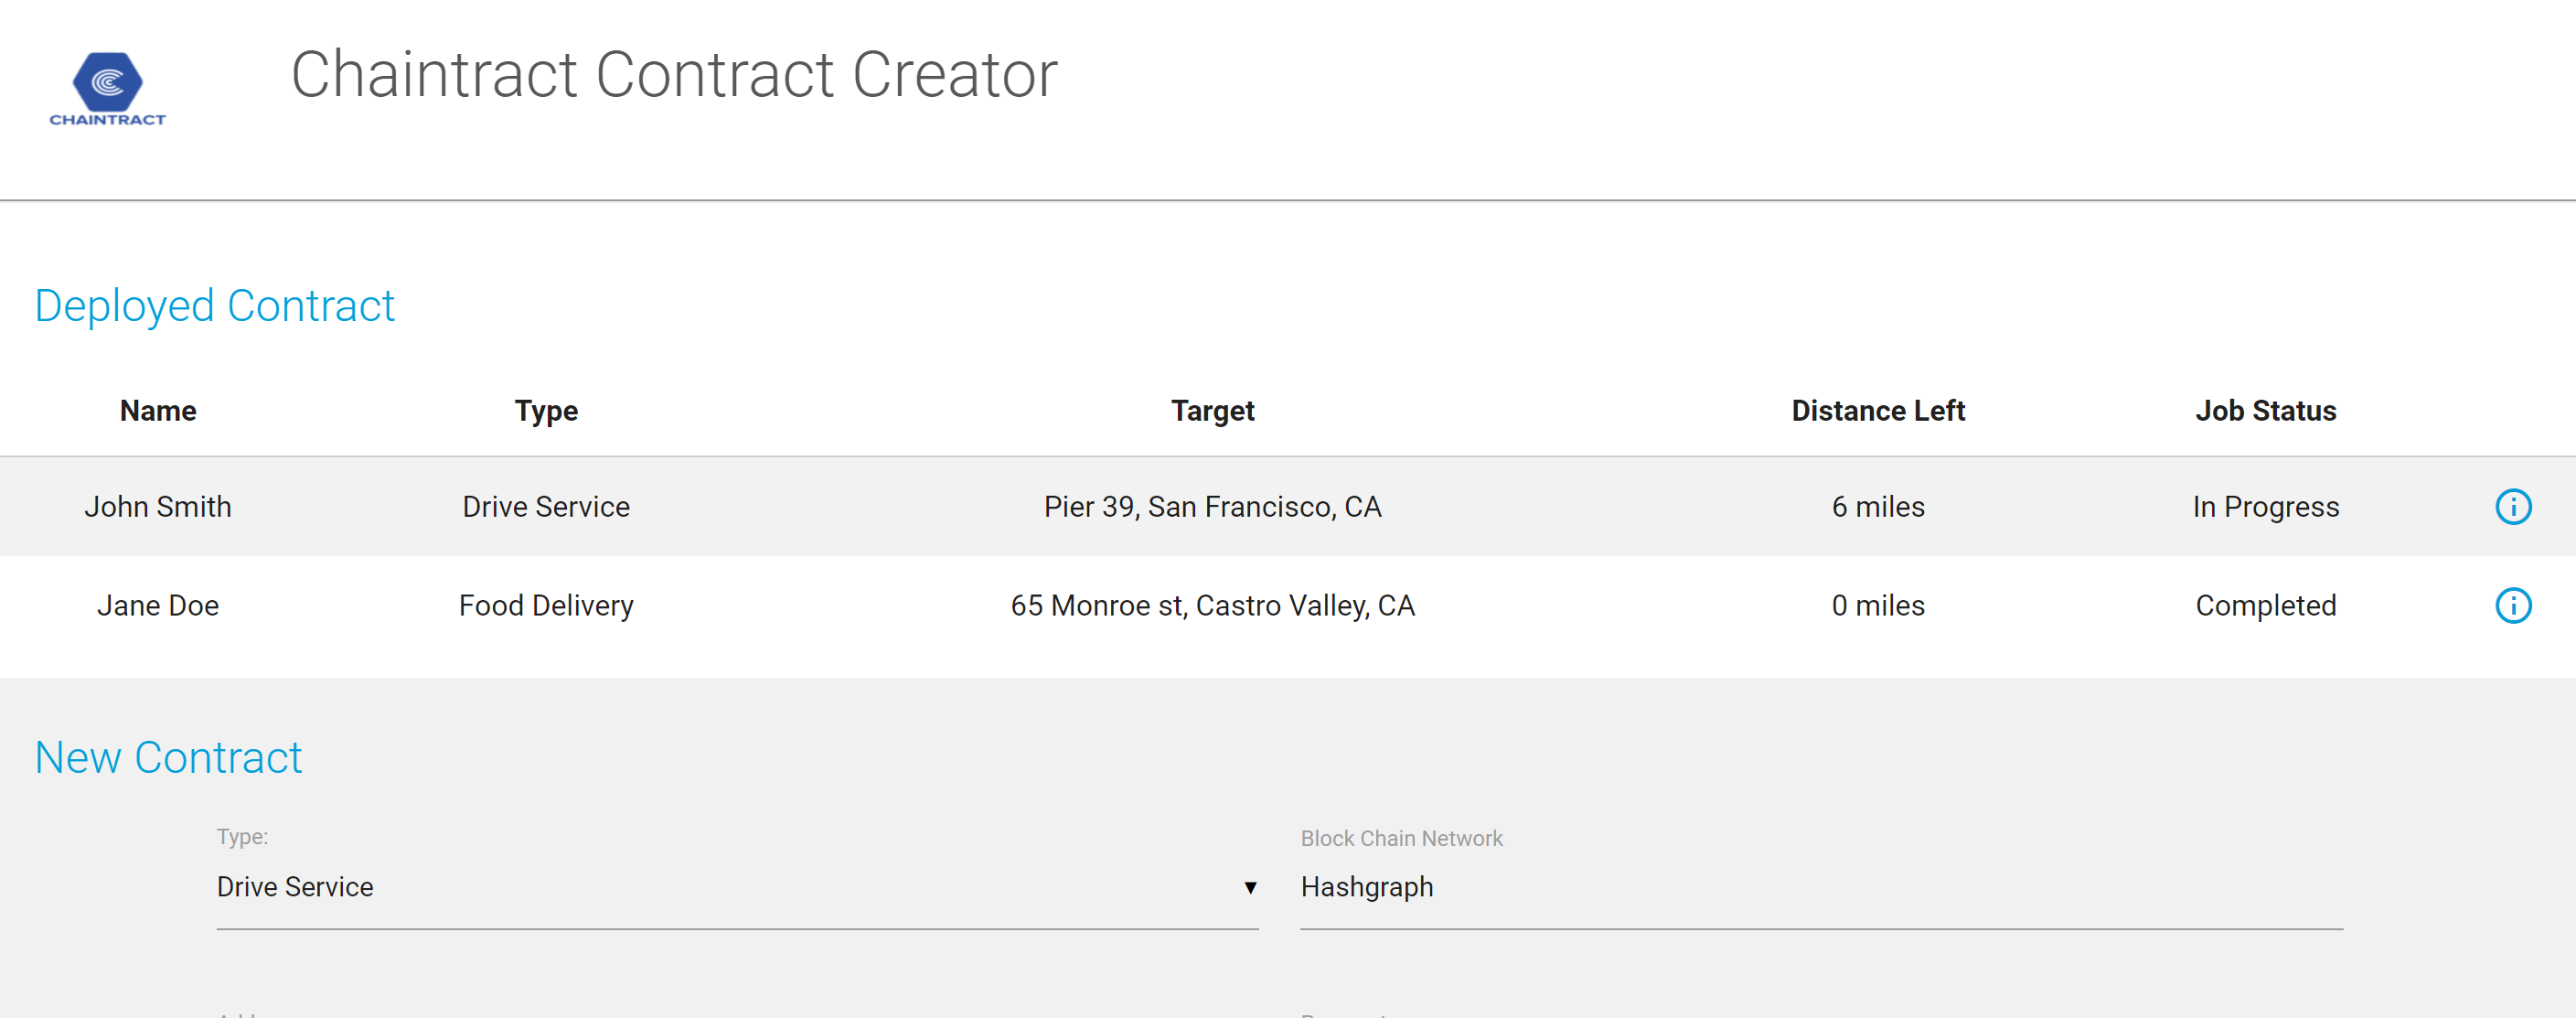Click the New Contract heading
The width and height of the screenshot is (2576, 1018).
click(168, 758)
